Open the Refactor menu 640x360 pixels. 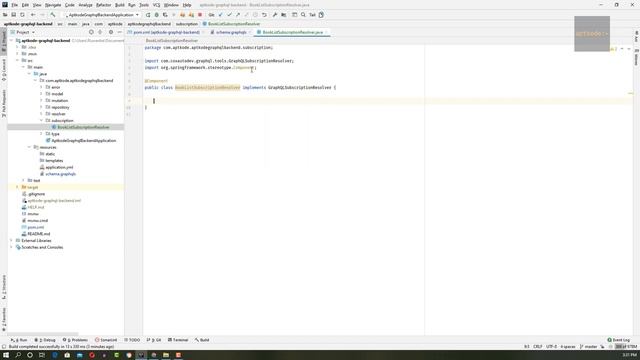coord(103,5)
